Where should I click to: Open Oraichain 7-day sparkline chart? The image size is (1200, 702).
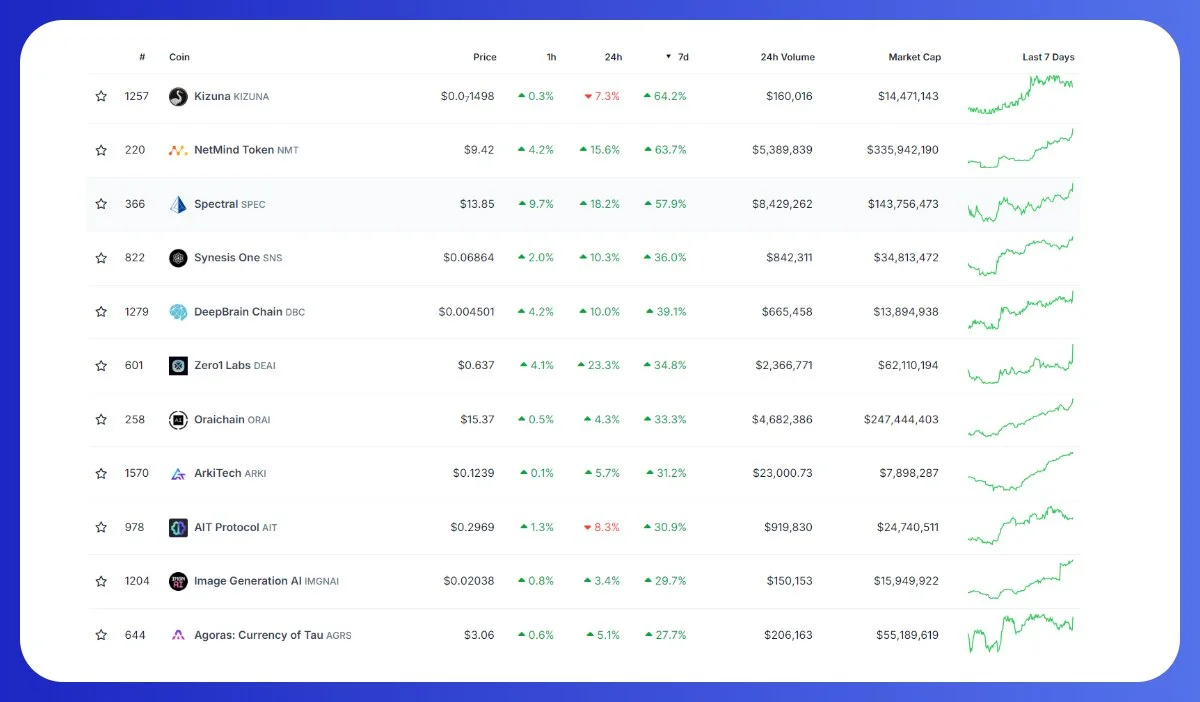pos(1020,418)
